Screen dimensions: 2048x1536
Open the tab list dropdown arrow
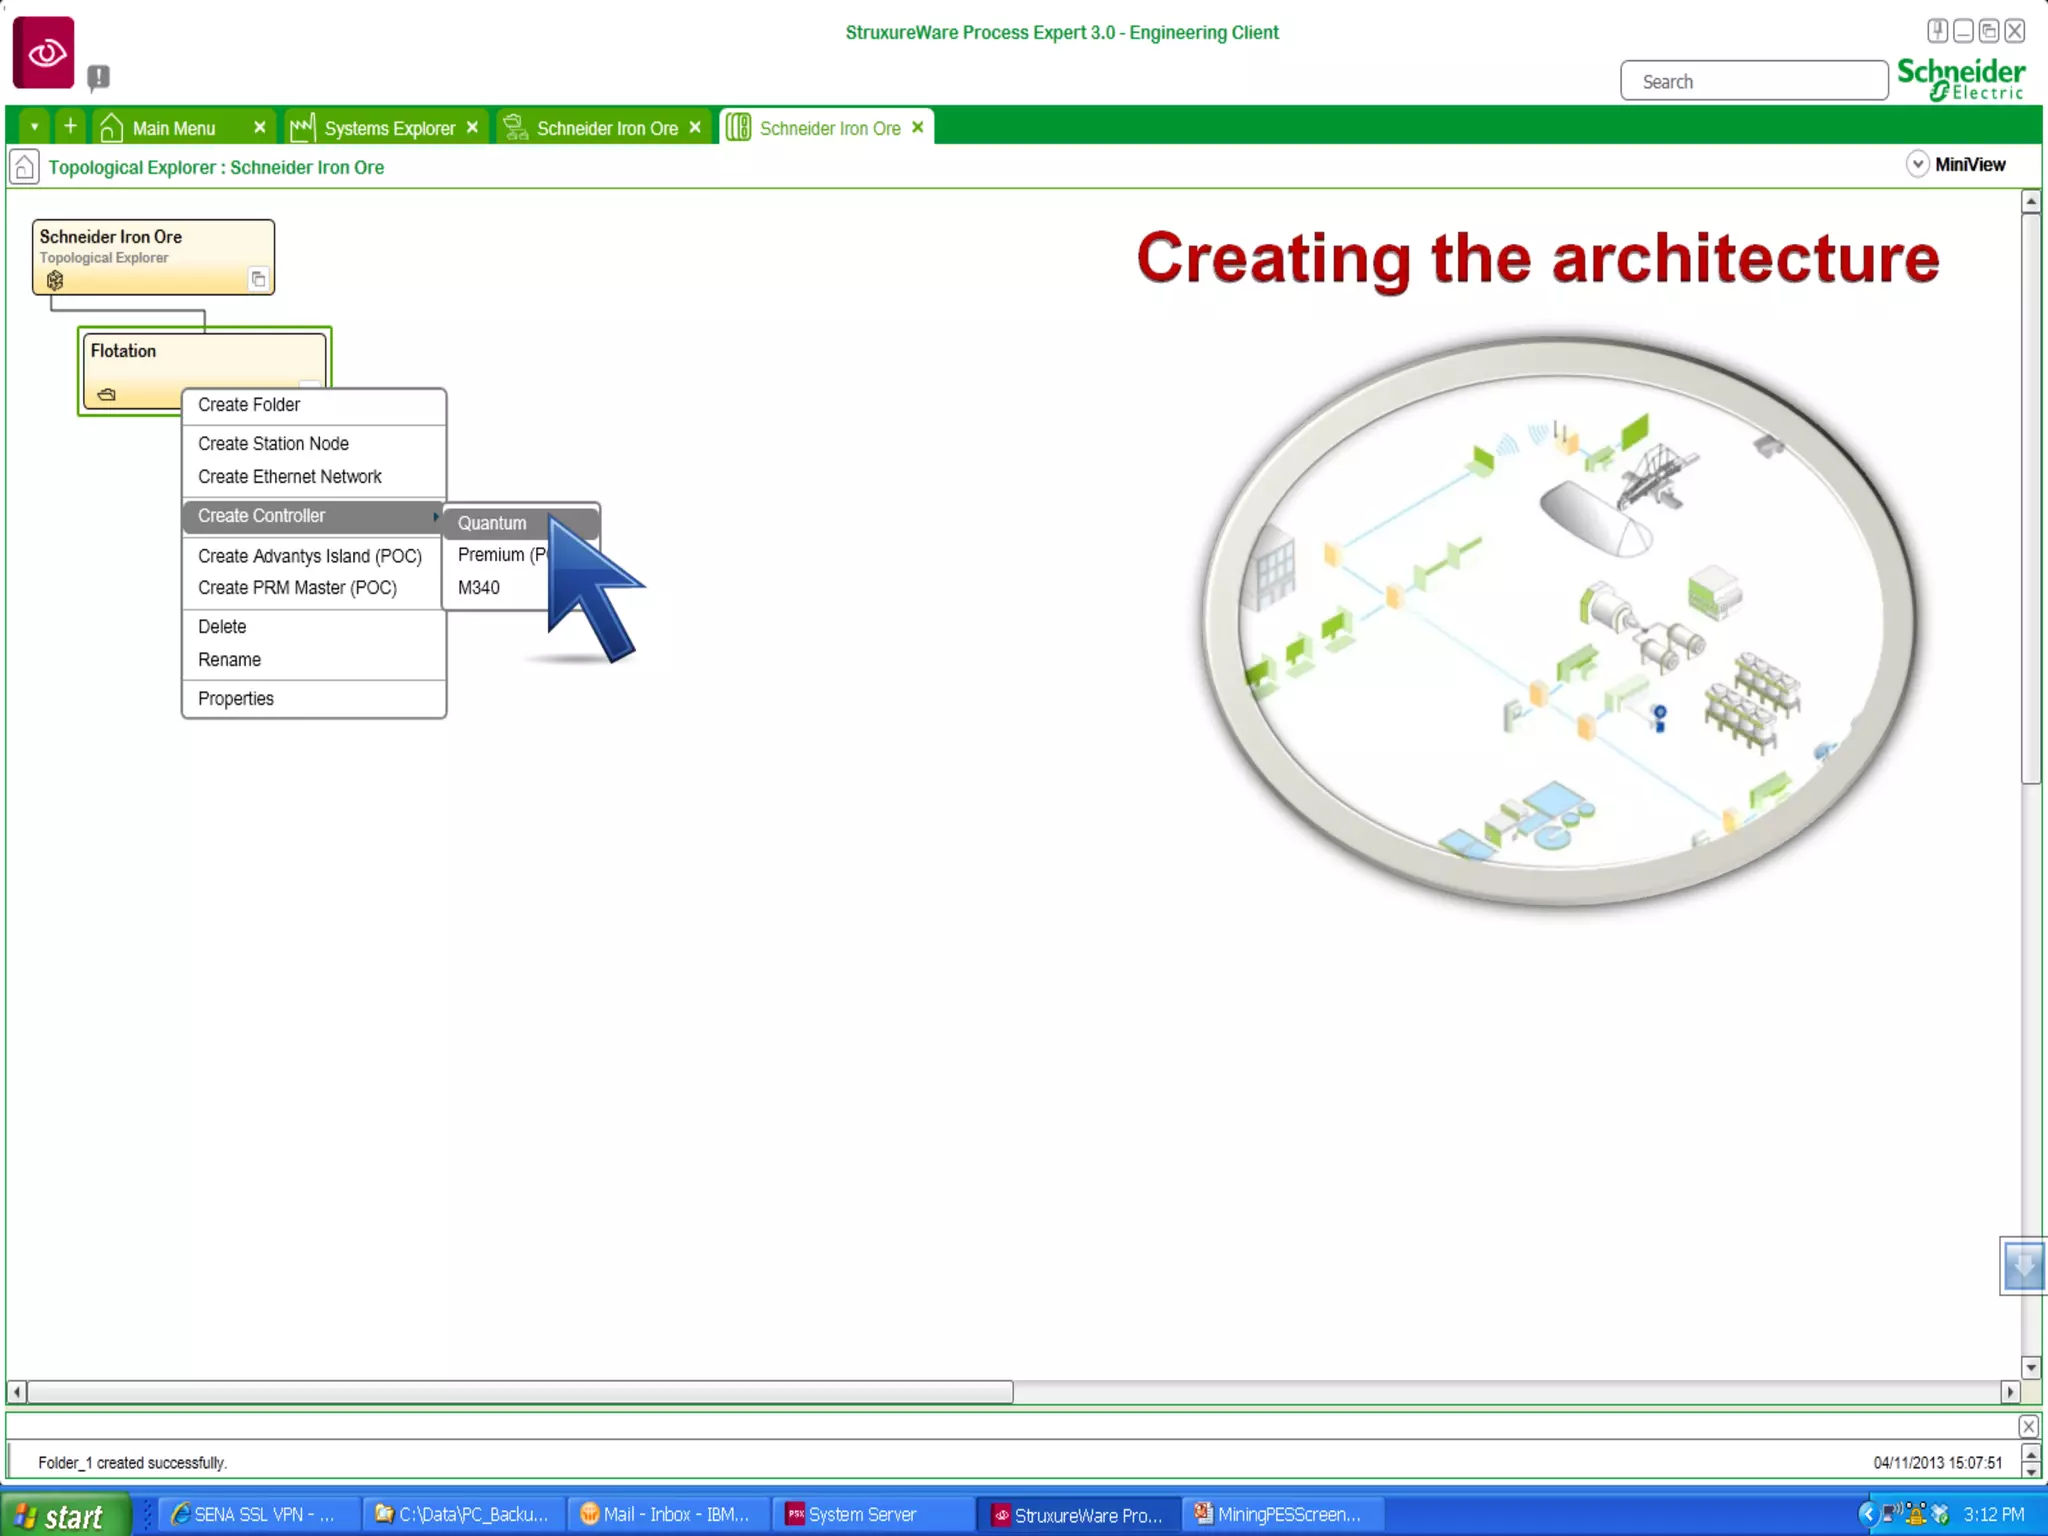(34, 127)
